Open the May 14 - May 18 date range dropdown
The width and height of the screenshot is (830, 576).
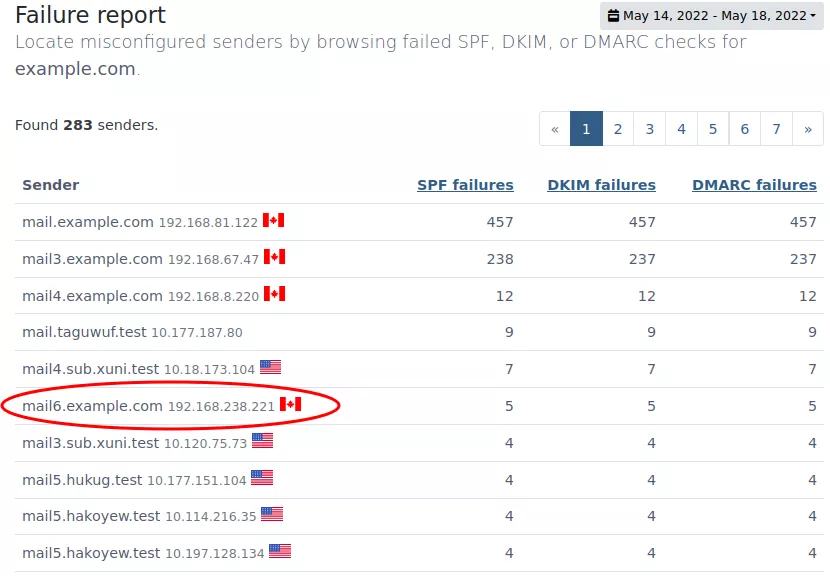pos(711,16)
